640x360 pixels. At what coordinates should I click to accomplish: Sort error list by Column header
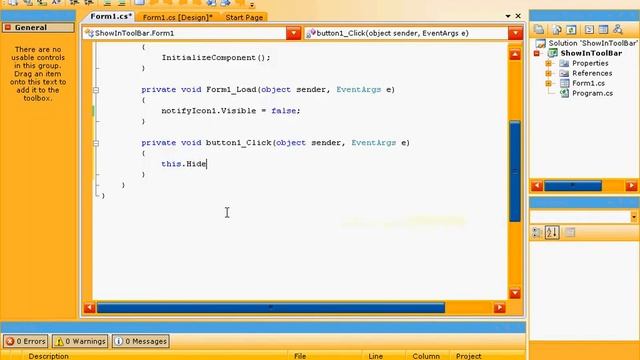click(x=427, y=356)
